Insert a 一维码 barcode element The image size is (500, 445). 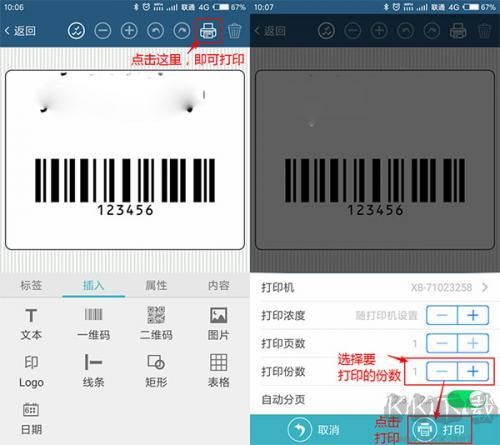tap(93, 324)
